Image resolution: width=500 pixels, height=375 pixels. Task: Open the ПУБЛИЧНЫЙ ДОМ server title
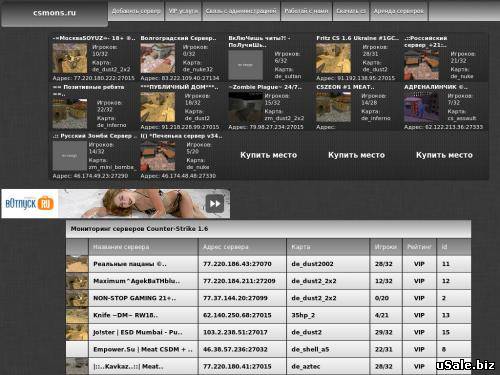[179, 87]
